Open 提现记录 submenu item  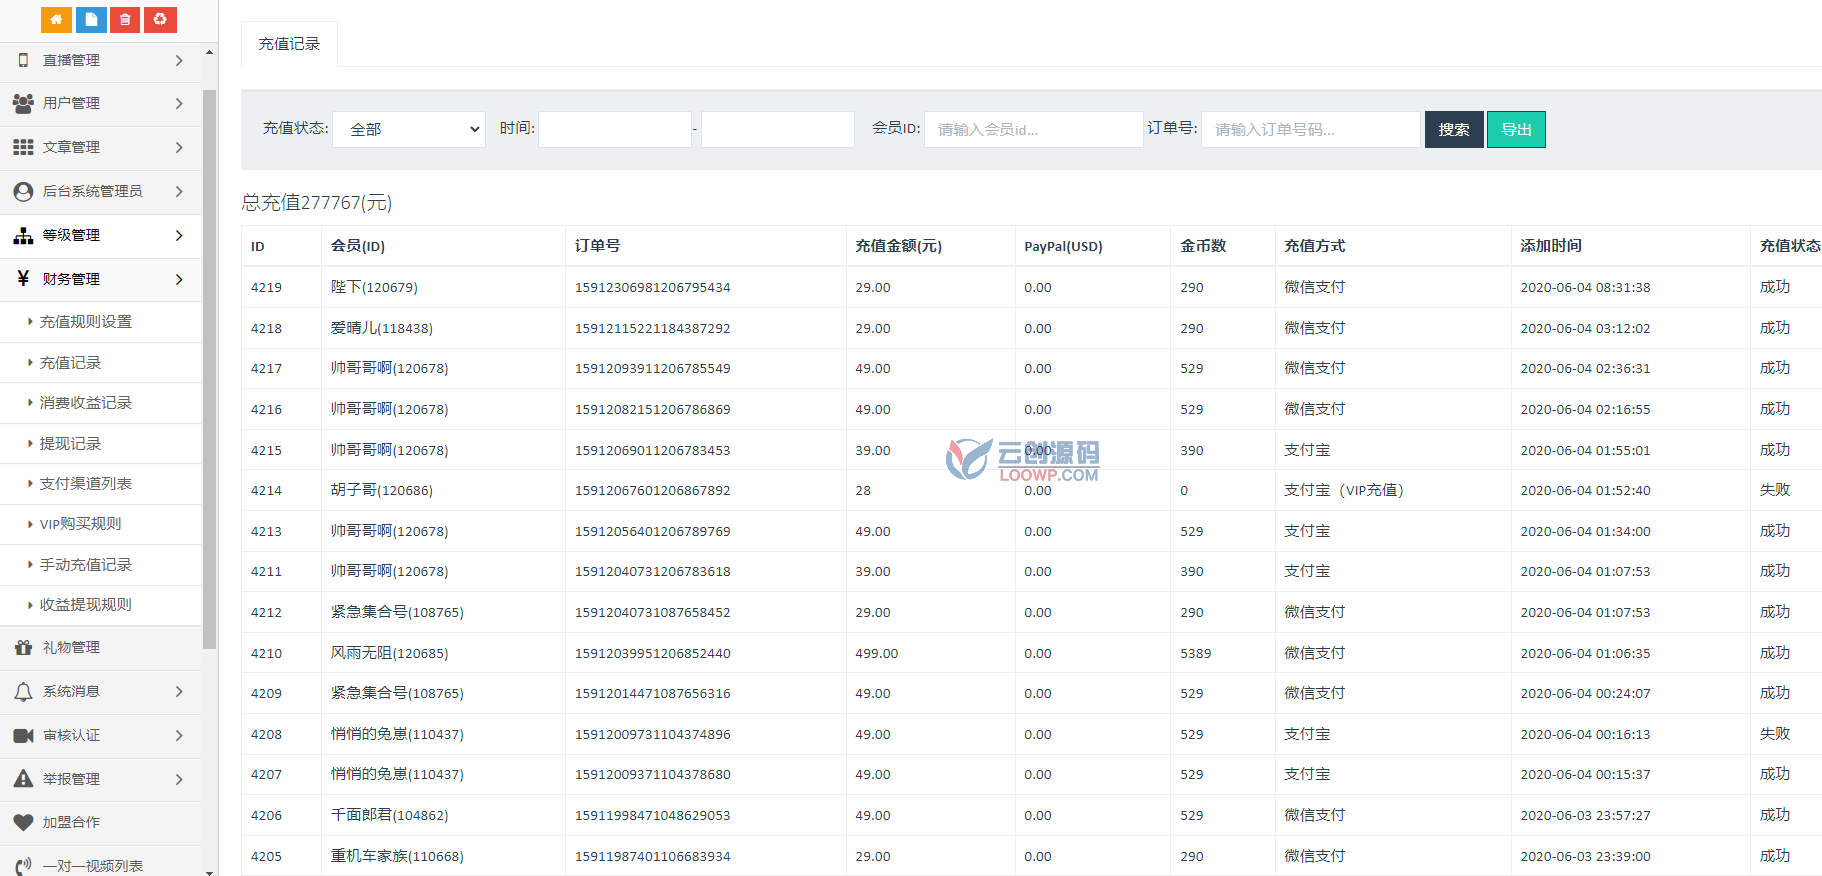(x=70, y=443)
